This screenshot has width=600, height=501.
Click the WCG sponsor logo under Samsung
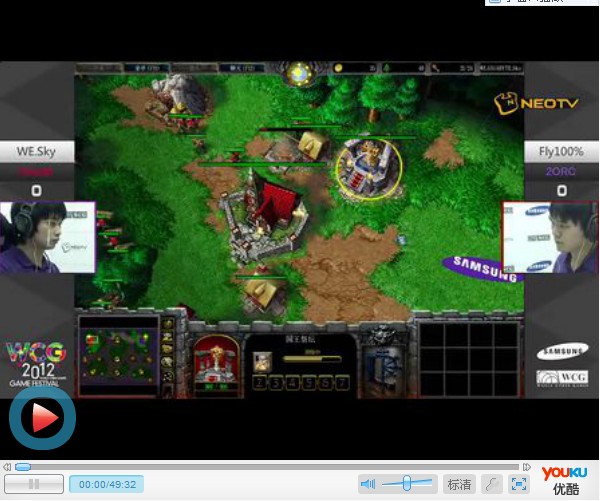[562, 377]
